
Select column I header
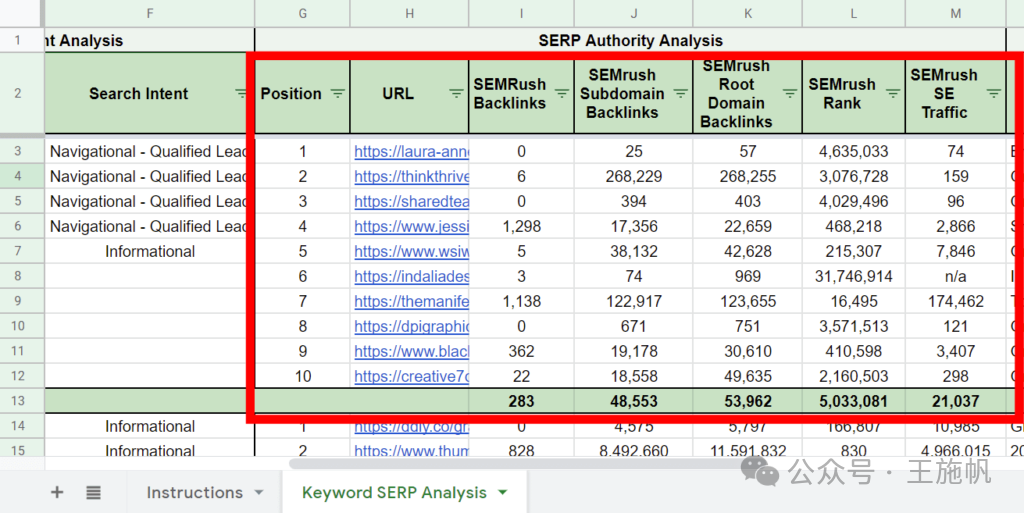tap(521, 13)
